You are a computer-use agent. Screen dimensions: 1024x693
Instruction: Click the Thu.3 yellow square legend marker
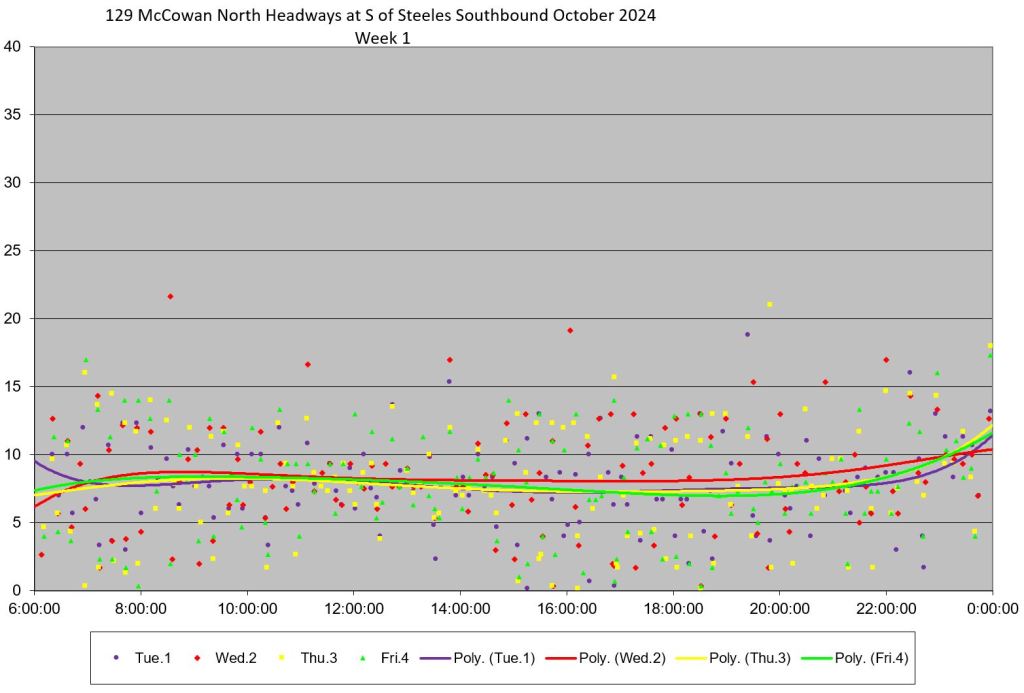click(x=282, y=657)
